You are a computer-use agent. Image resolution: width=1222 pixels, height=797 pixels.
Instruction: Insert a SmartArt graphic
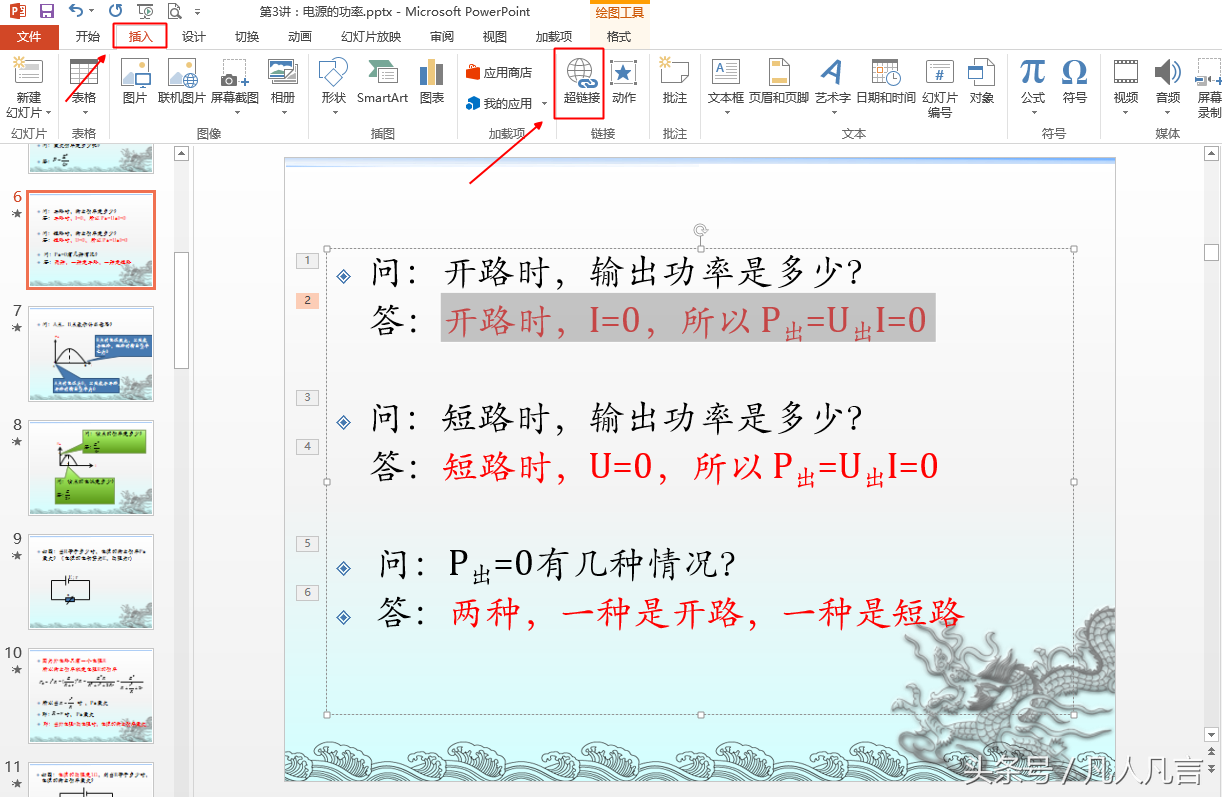click(x=382, y=82)
